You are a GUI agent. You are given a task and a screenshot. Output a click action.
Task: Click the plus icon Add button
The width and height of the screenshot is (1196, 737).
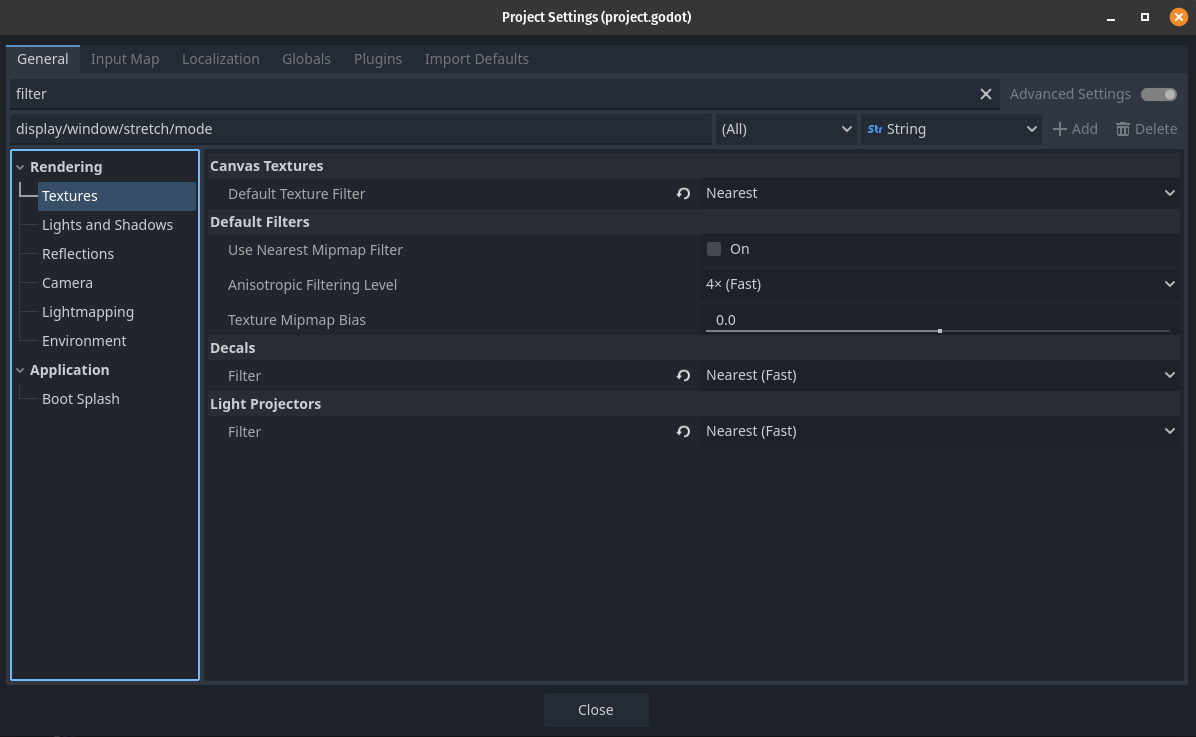pos(1075,129)
